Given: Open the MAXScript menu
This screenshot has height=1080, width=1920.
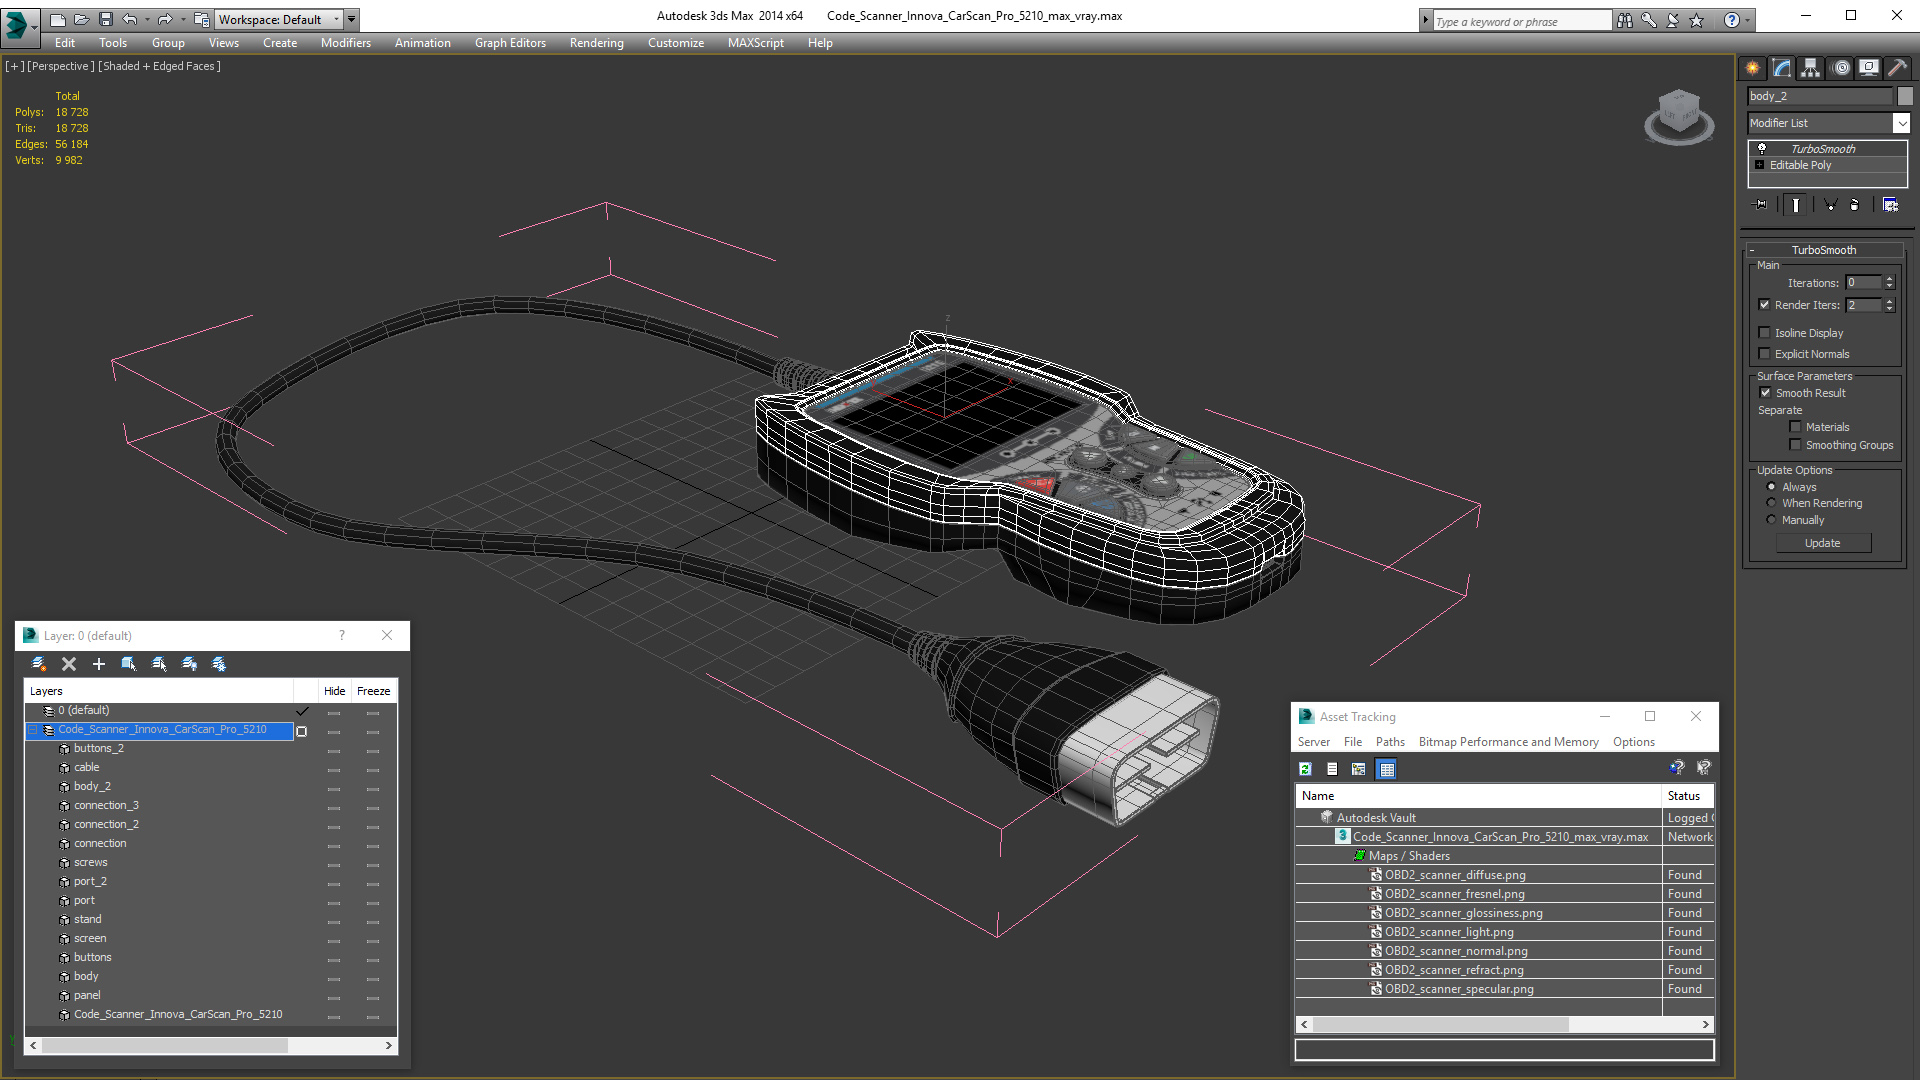Looking at the screenshot, I should point(755,43).
